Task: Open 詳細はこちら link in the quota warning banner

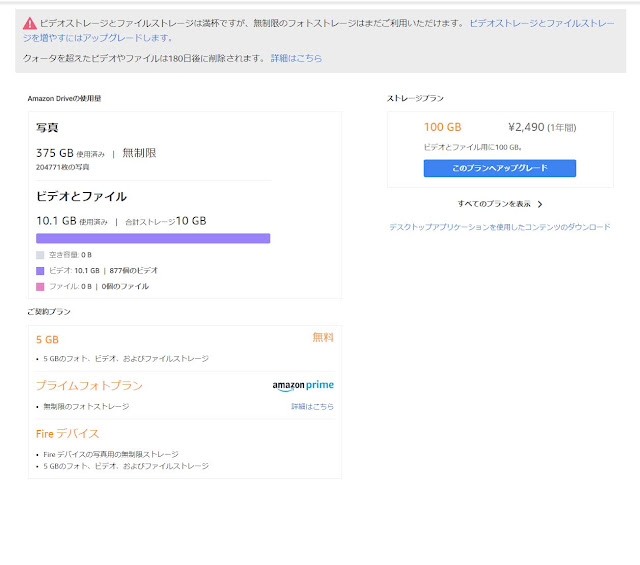Action: tap(296, 58)
